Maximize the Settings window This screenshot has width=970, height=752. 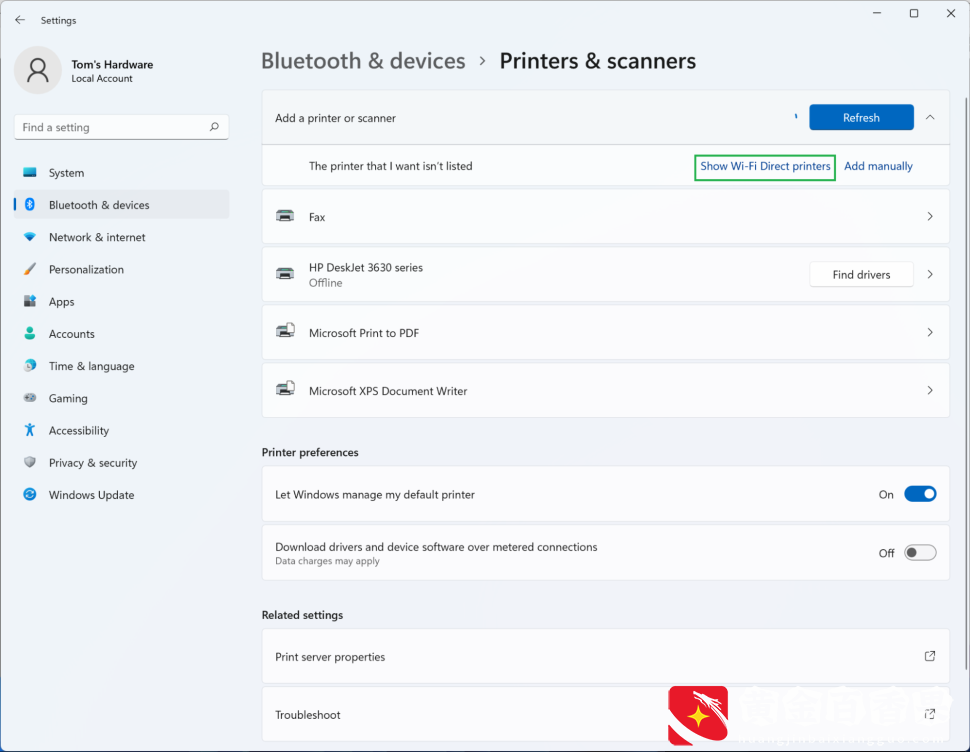pos(914,13)
